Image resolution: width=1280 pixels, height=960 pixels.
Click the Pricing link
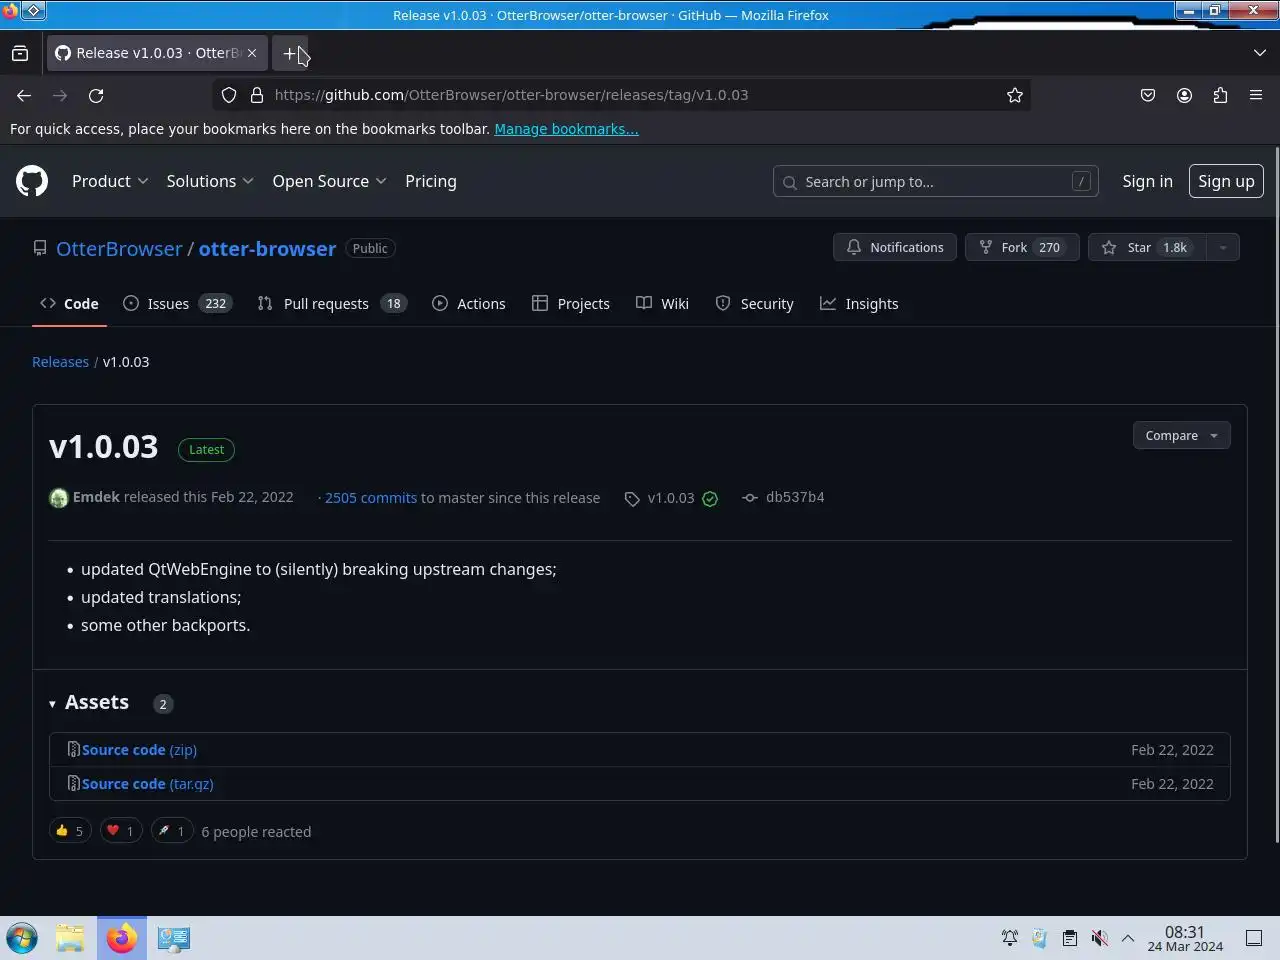point(431,181)
